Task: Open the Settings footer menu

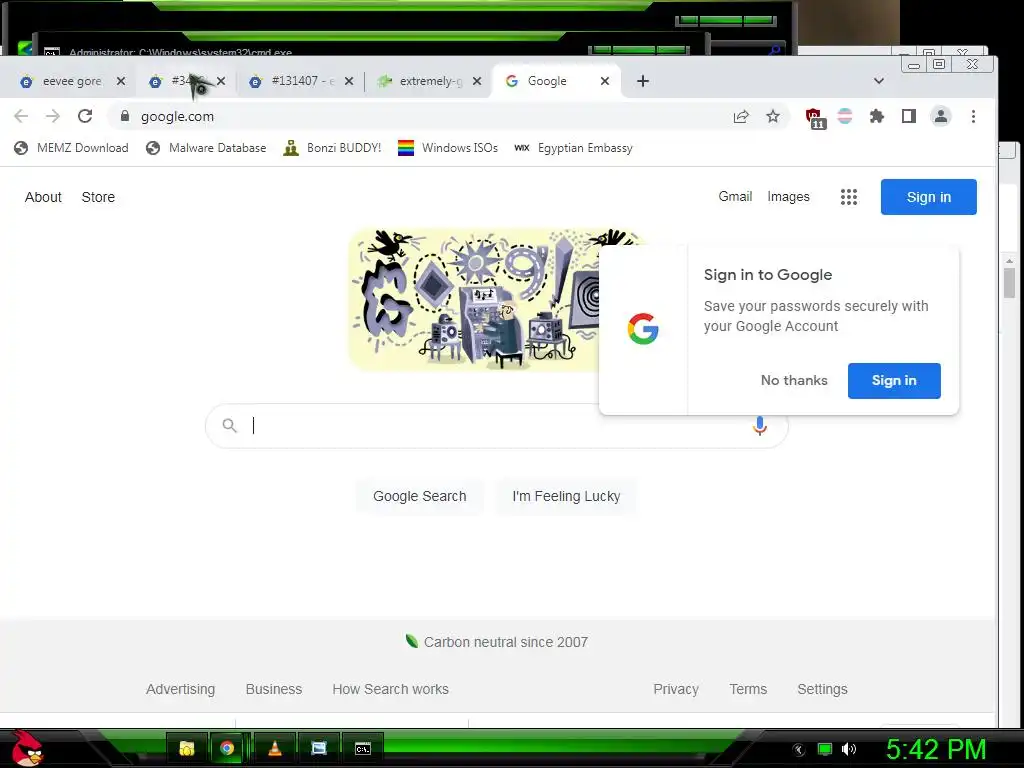Action: click(x=822, y=689)
